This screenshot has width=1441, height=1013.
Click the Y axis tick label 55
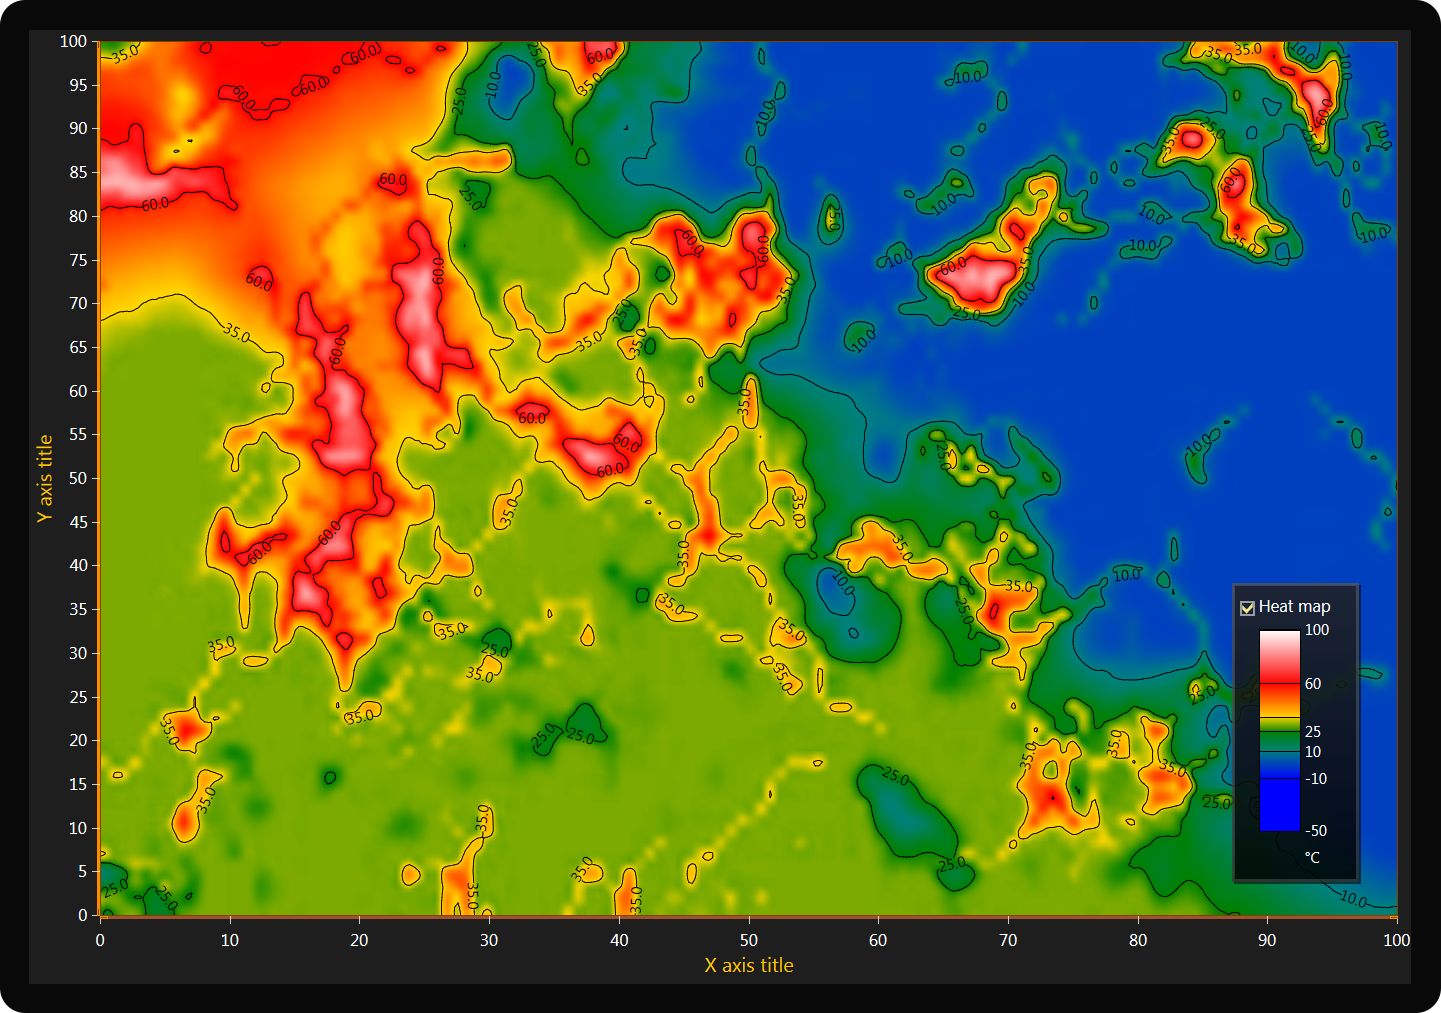coord(78,434)
